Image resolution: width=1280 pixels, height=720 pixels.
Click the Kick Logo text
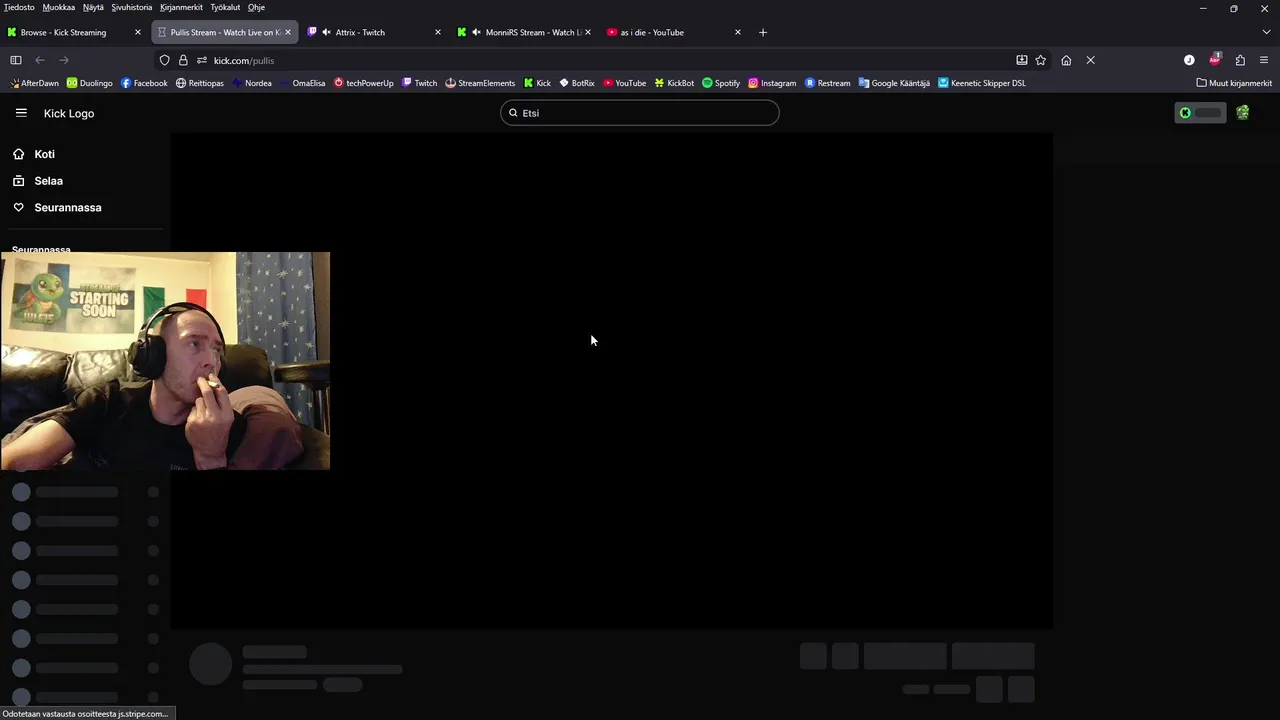tap(69, 113)
